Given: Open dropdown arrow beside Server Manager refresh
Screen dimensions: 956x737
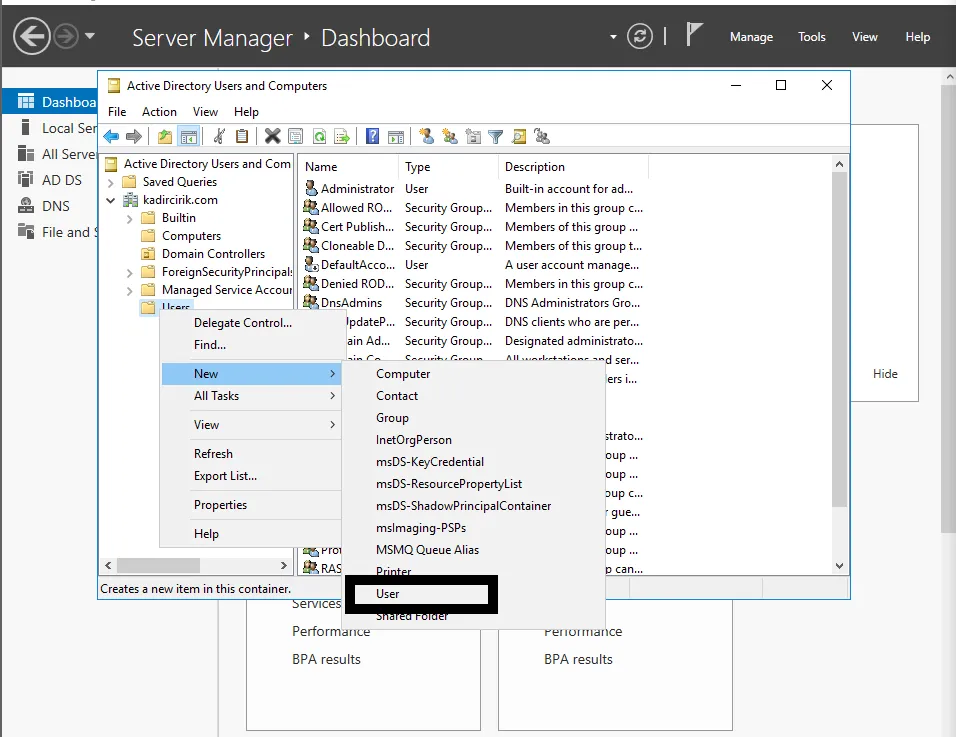Looking at the screenshot, I should pos(613,37).
